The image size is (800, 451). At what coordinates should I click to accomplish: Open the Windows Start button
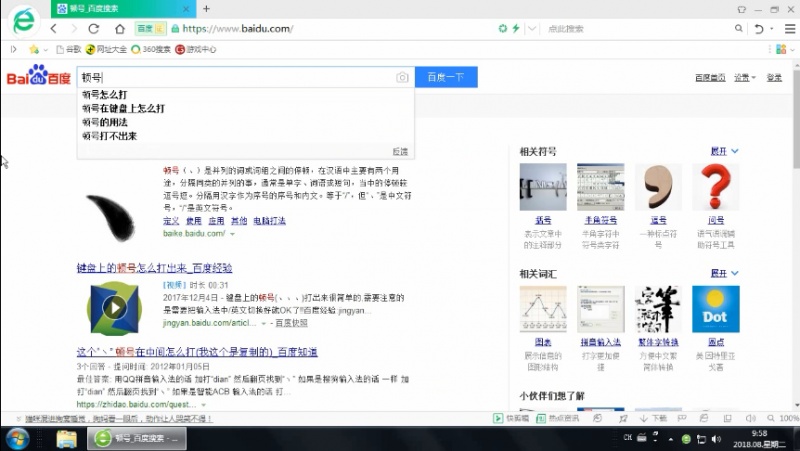pyautogui.click(x=17, y=438)
